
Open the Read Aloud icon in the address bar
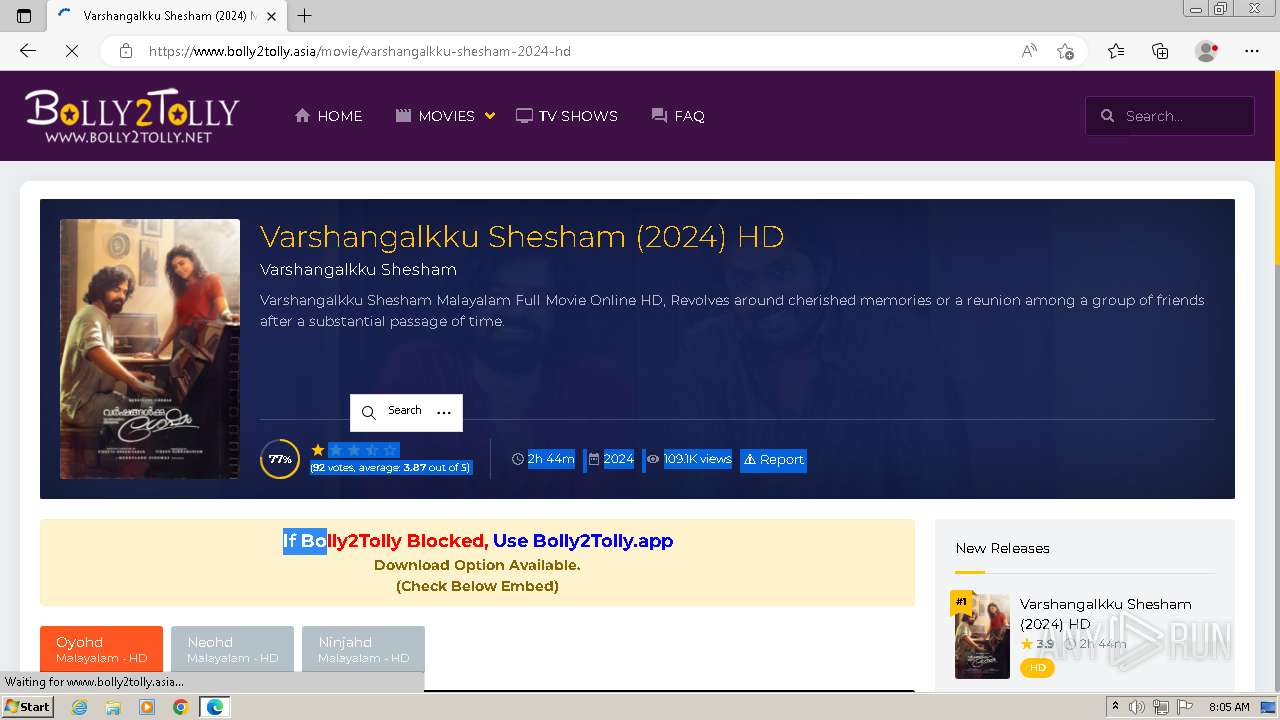click(x=1029, y=51)
